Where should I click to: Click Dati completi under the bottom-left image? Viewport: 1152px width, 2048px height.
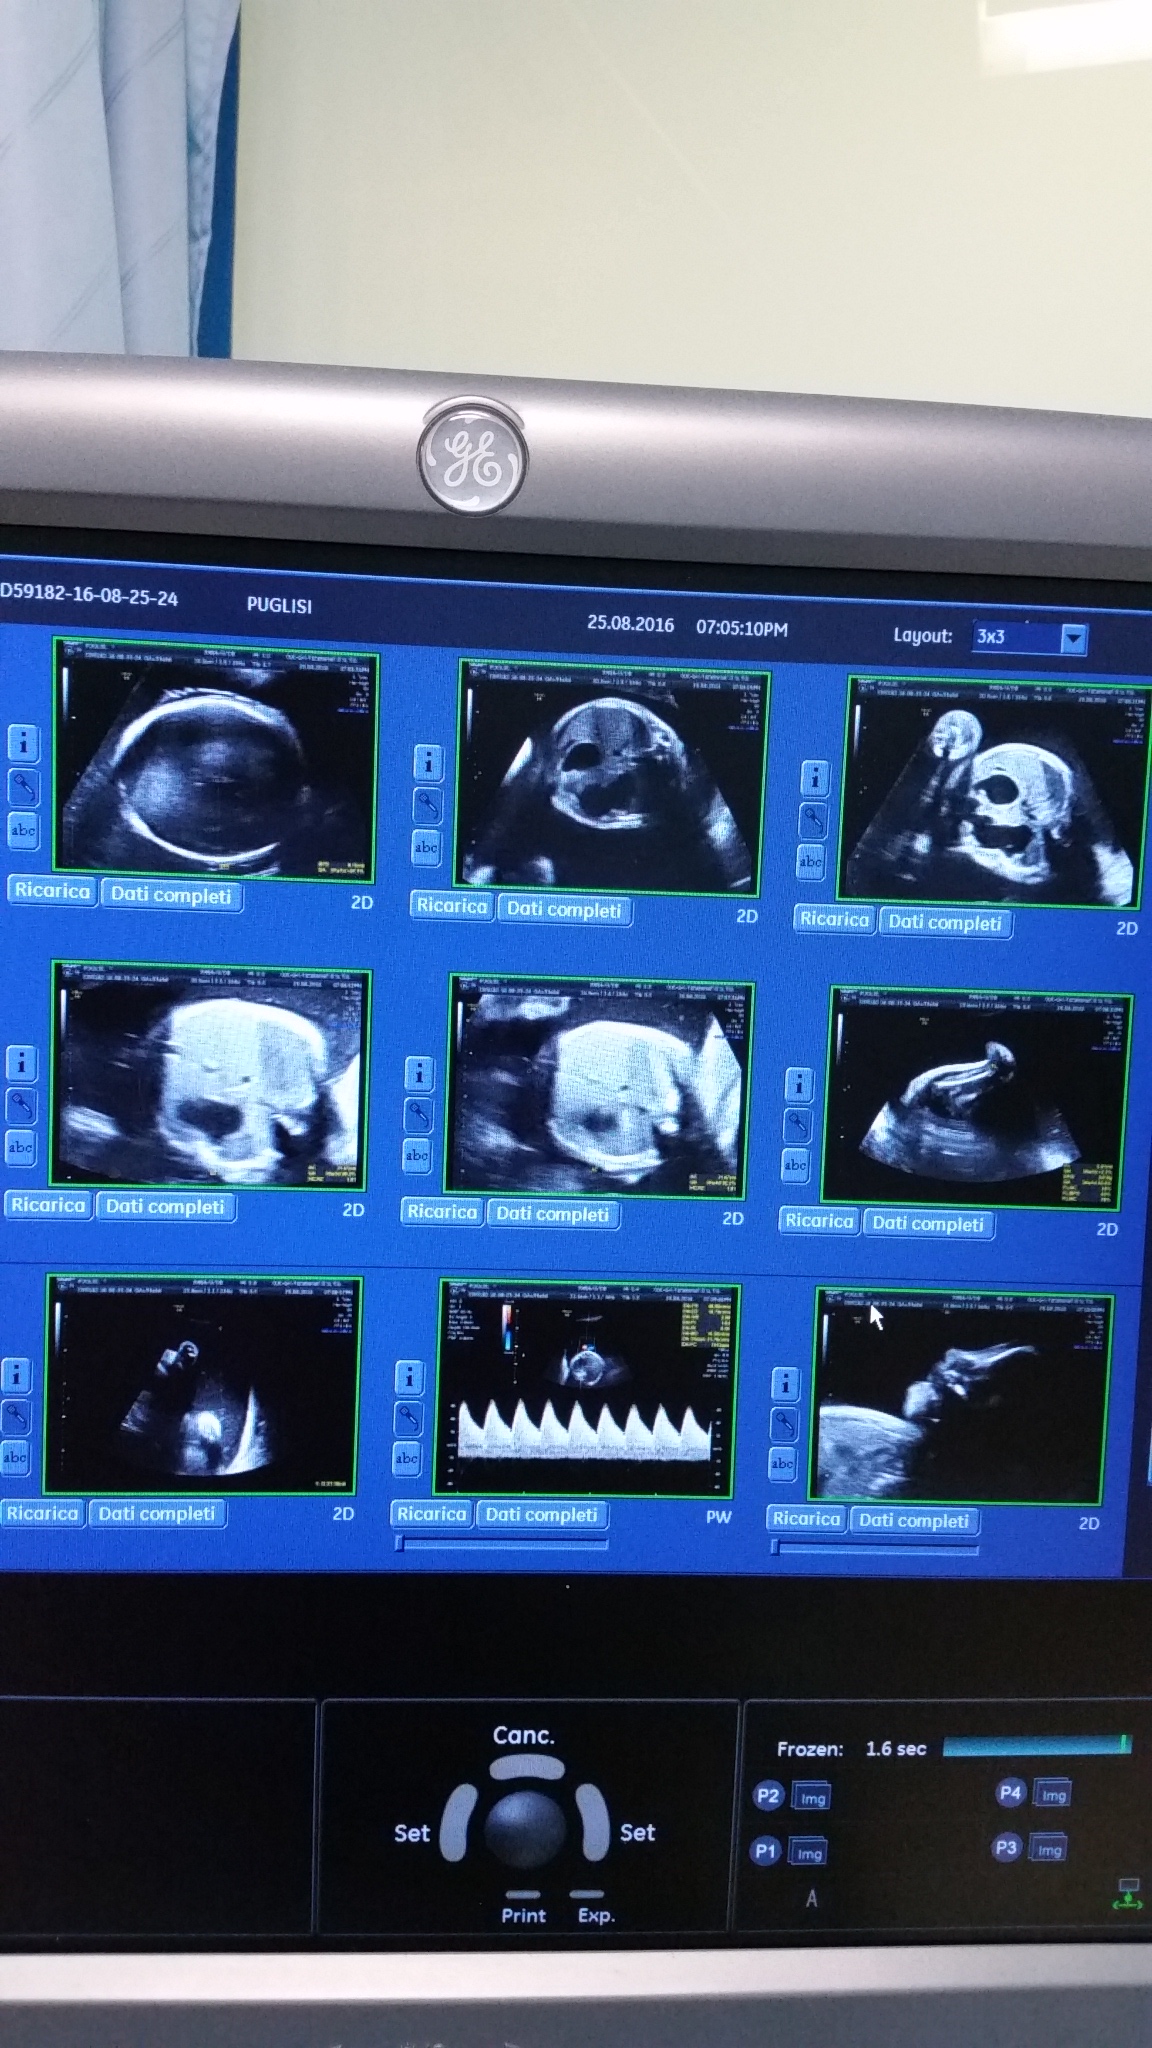tap(157, 1514)
